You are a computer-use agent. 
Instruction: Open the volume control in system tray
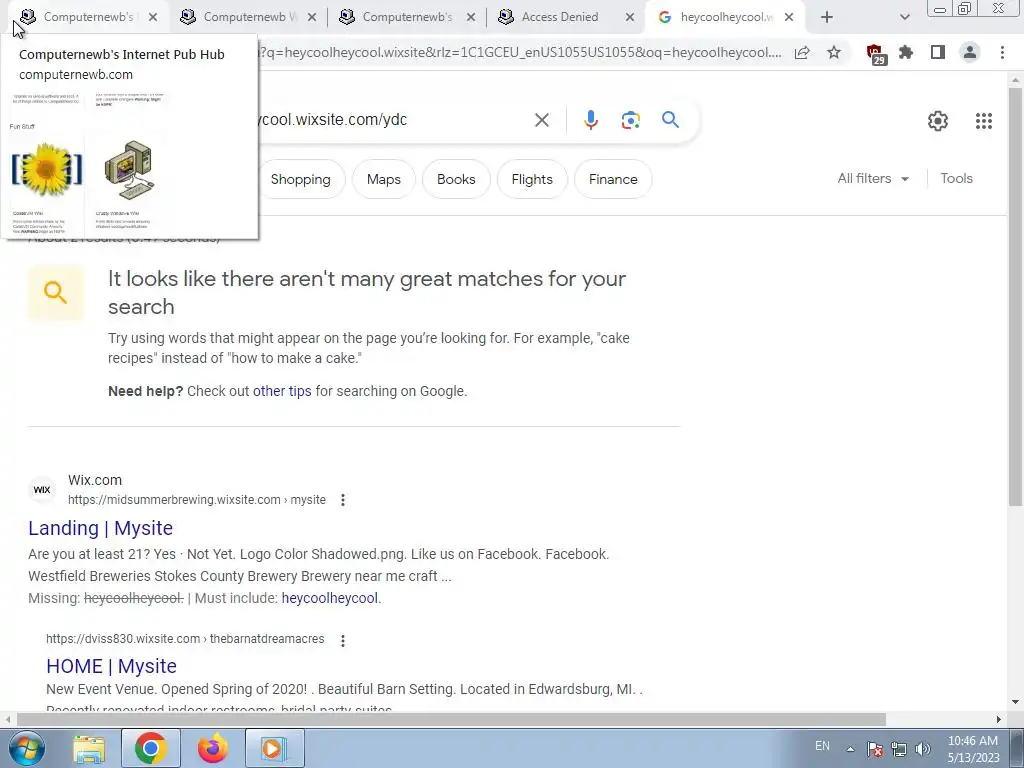click(923, 749)
